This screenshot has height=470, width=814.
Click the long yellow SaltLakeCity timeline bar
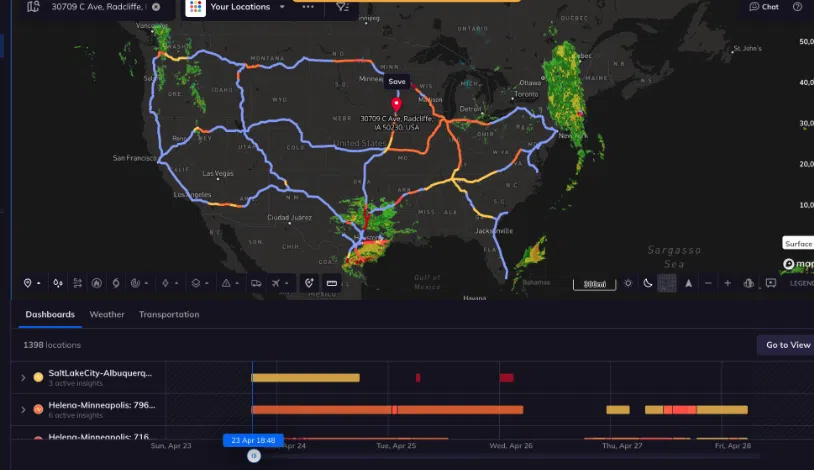click(x=305, y=378)
